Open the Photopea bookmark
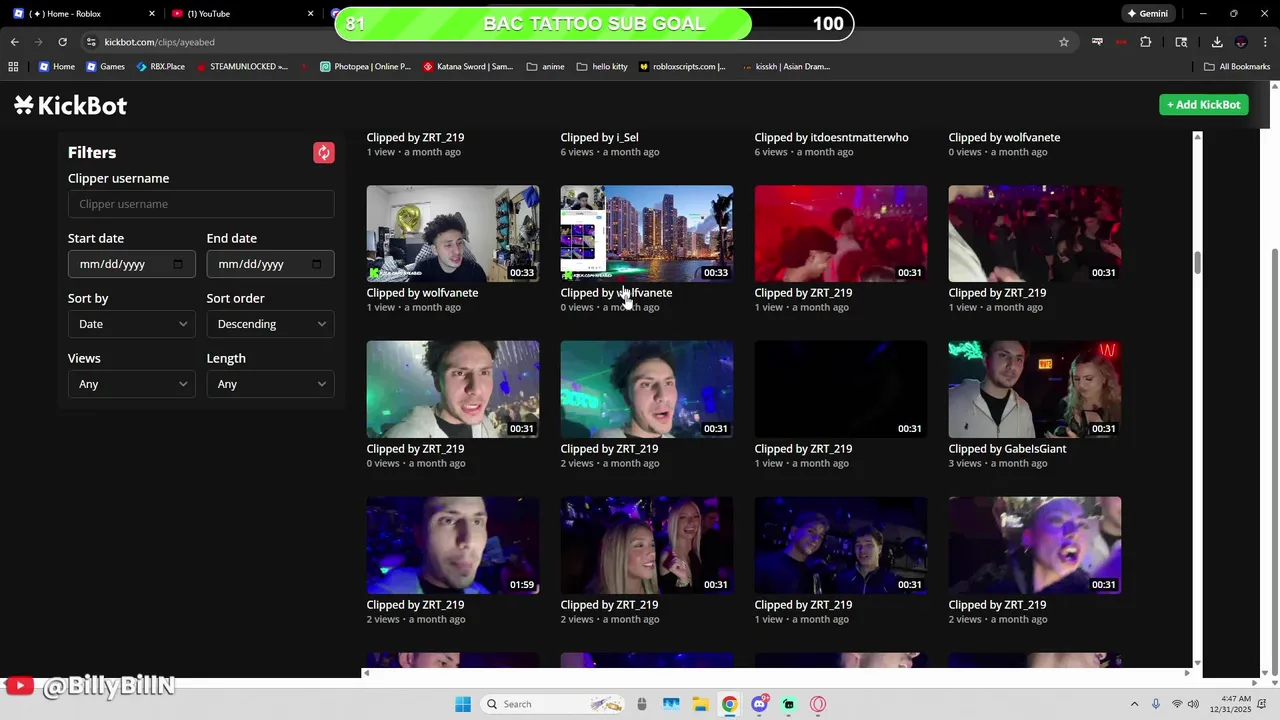Image resolution: width=1280 pixels, height=720 pixels. click(365, 67)
